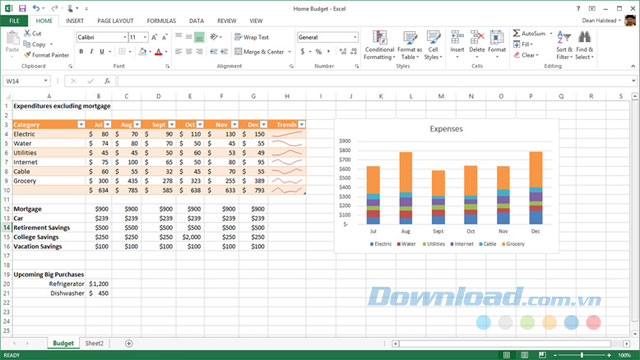640x360 pixels.
Task: Click the Format Painter brush icon
Action: point(27,55)
